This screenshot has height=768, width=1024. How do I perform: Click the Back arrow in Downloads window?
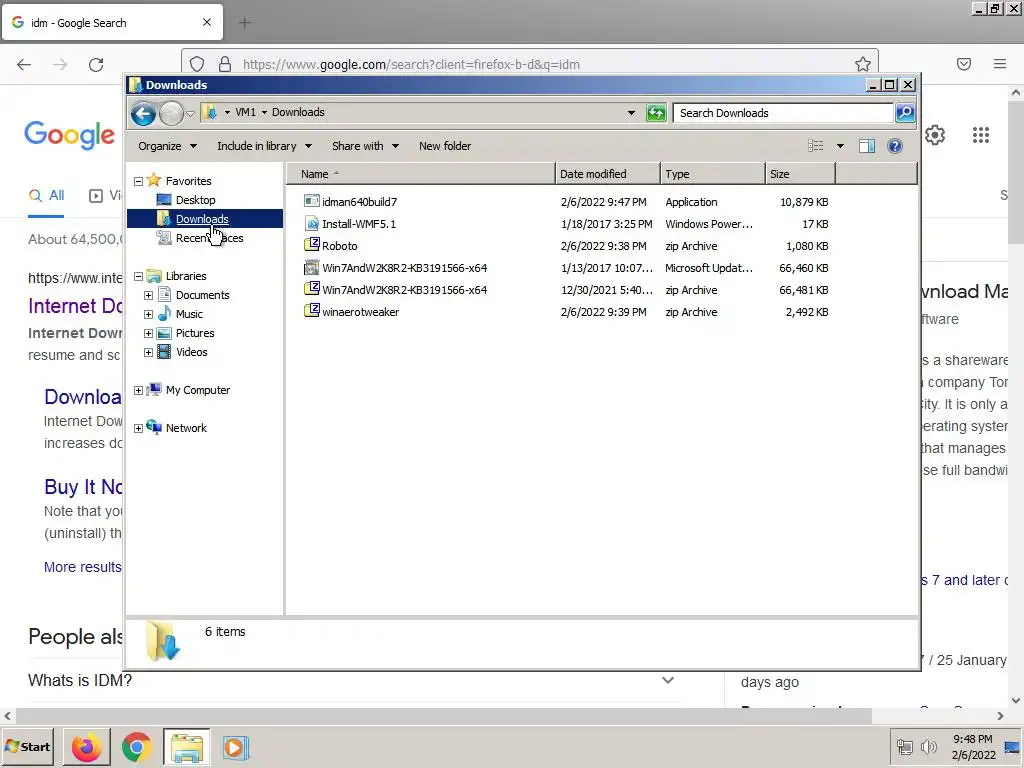pos(143,114)
